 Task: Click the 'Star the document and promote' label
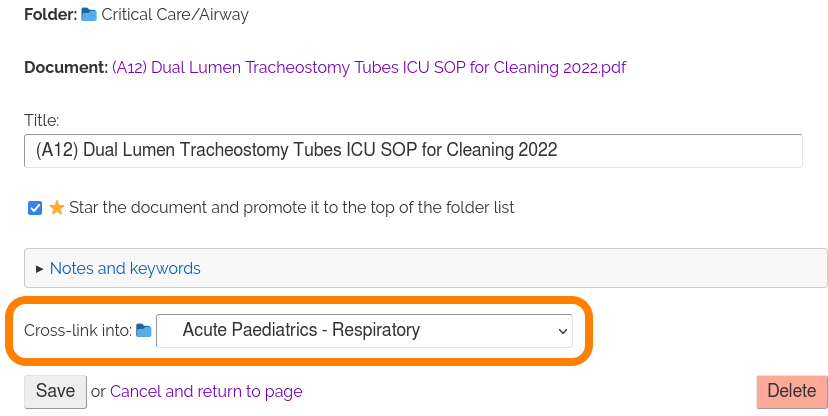click(291, 208)
